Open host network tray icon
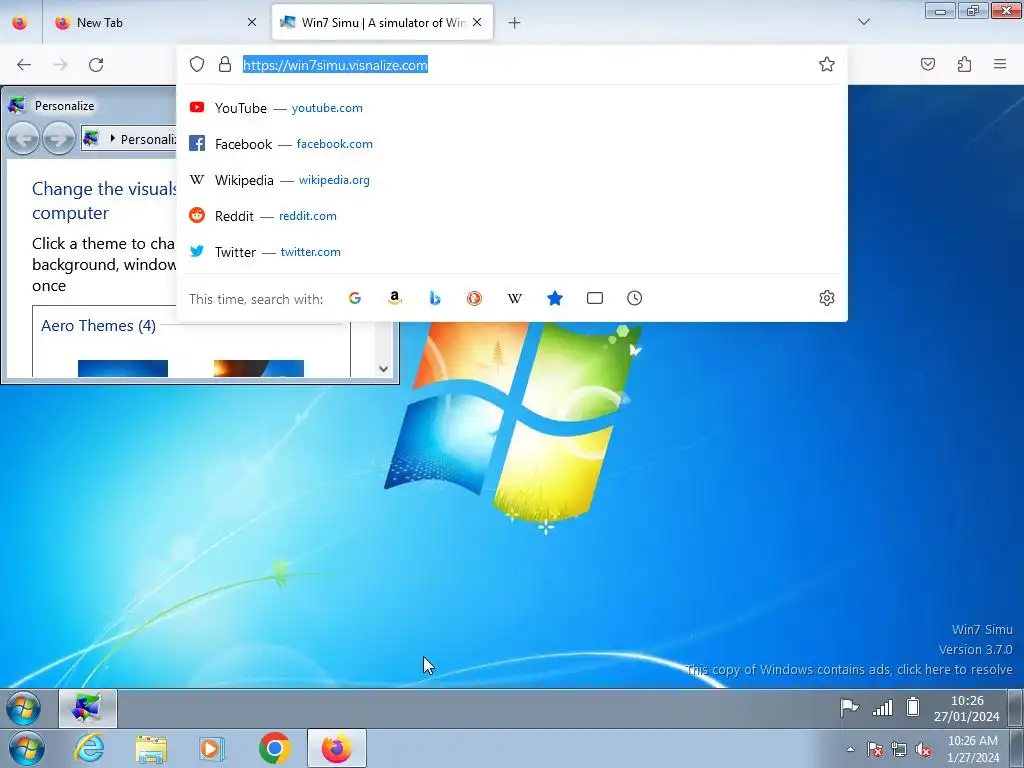The image size is (1024, 768). pyautogui.click(x=899, y=750)
